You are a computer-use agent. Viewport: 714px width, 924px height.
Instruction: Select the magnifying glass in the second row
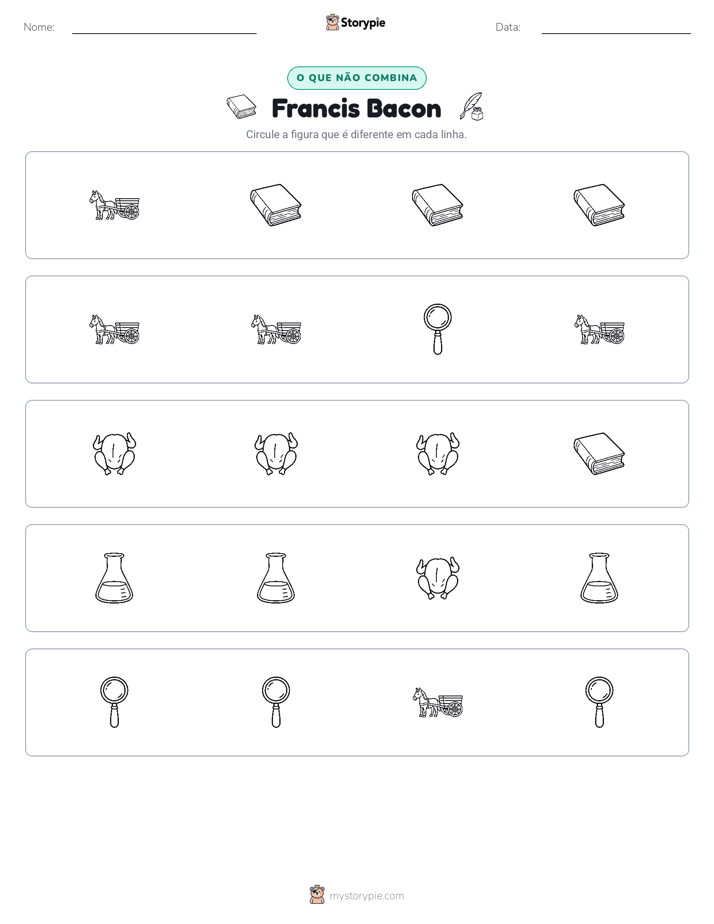coord(437,329)
